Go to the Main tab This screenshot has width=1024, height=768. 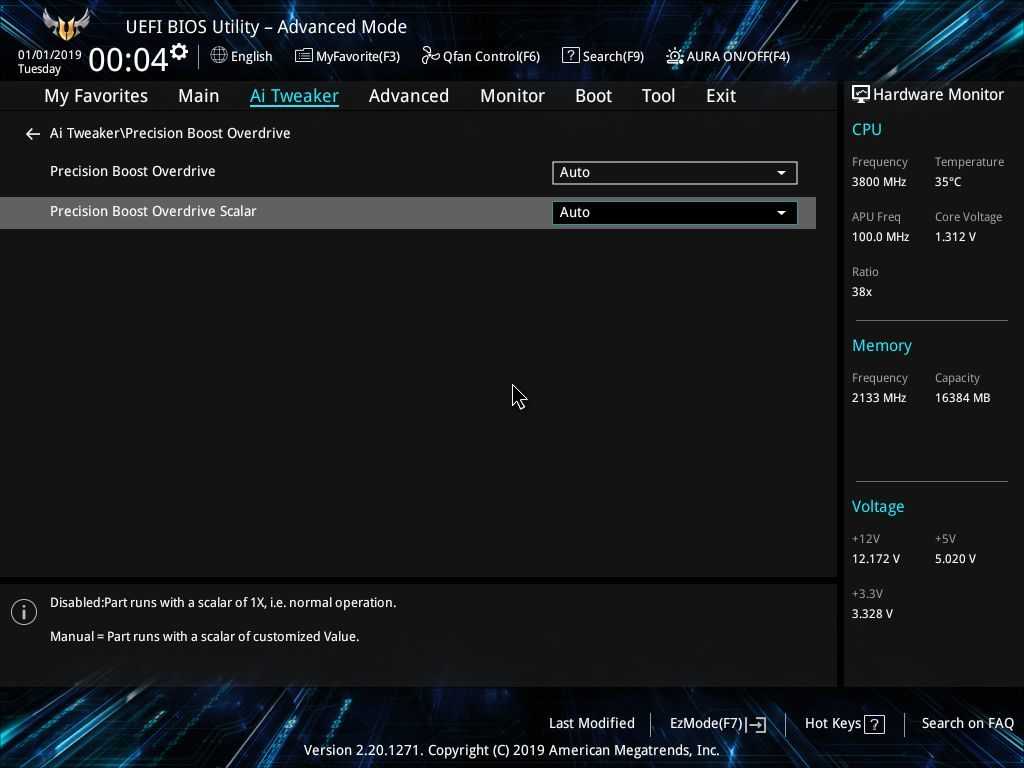[x=198, y=96]
